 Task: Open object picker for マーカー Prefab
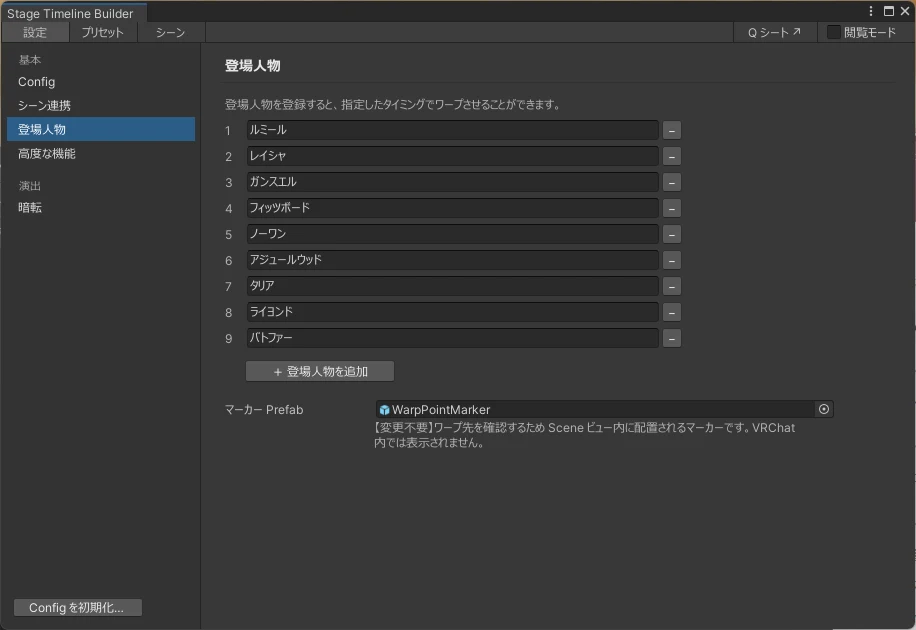tap(824, 409)
